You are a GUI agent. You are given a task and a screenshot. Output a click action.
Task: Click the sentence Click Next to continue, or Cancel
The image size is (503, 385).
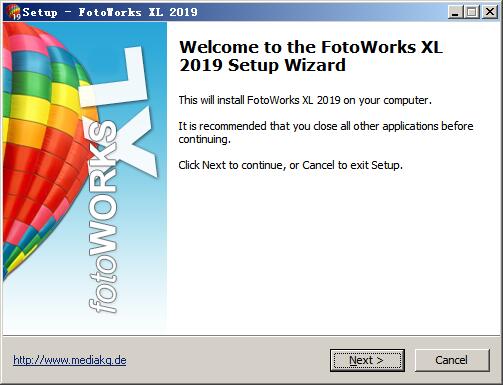[x=290, y=165]
